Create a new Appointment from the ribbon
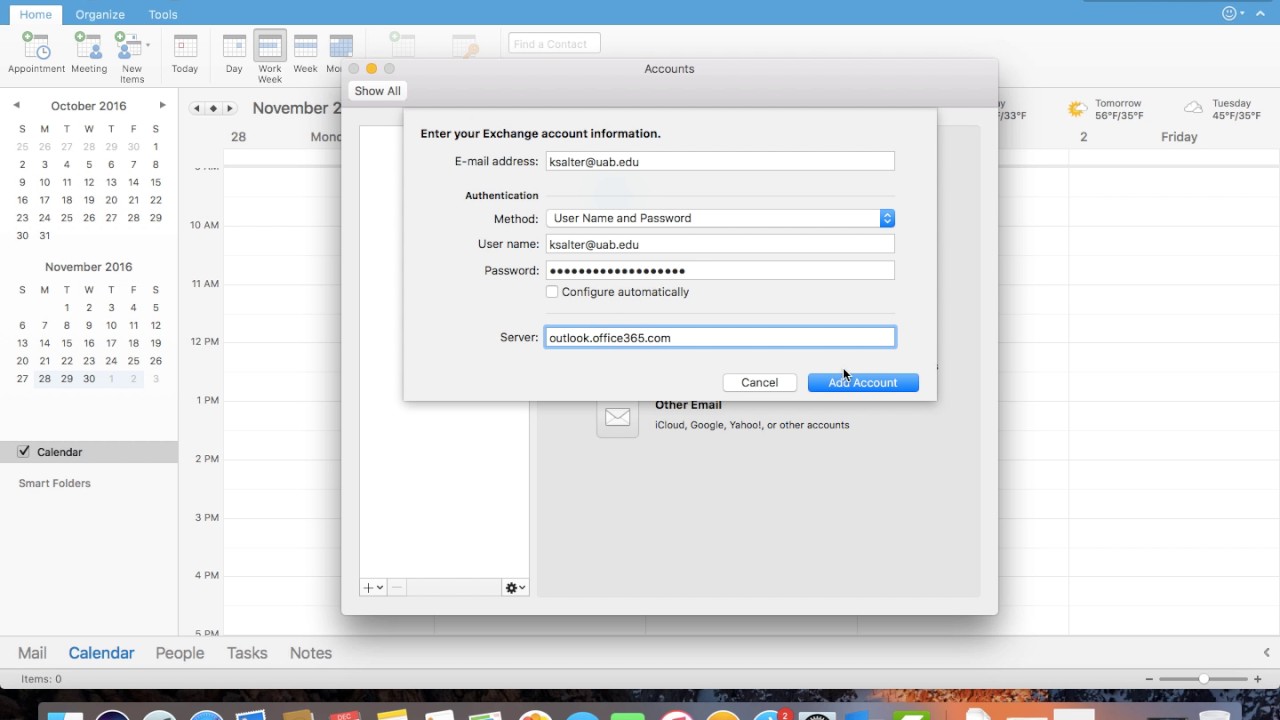 point(37,53)
